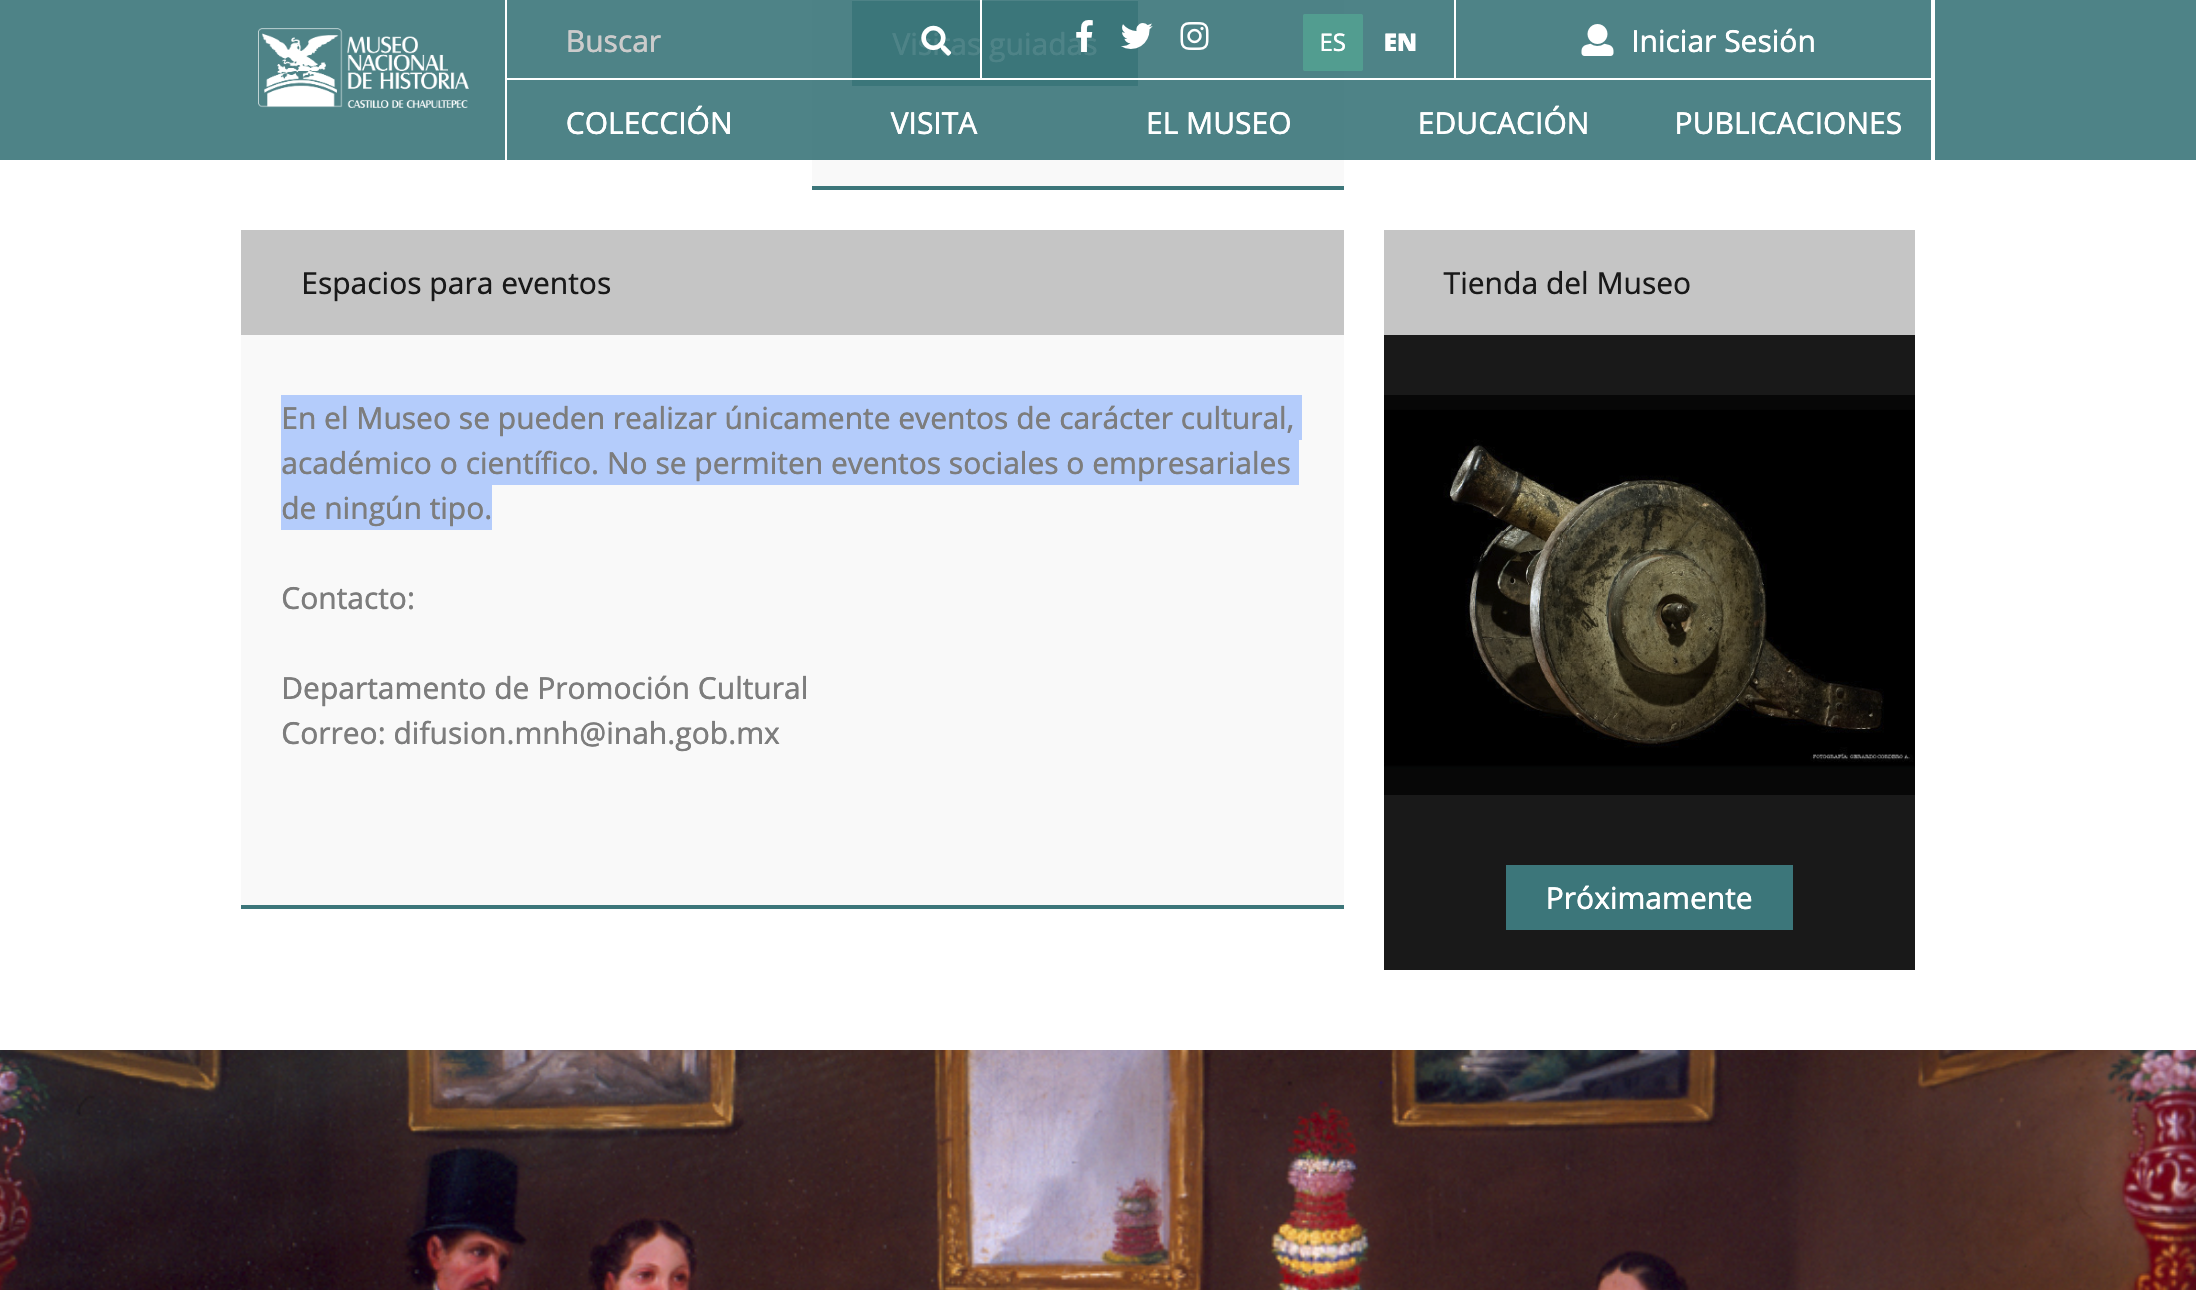The image size is (2196, 1290).
Task: Click the search magnifier icon
Action: pos(935,41)
